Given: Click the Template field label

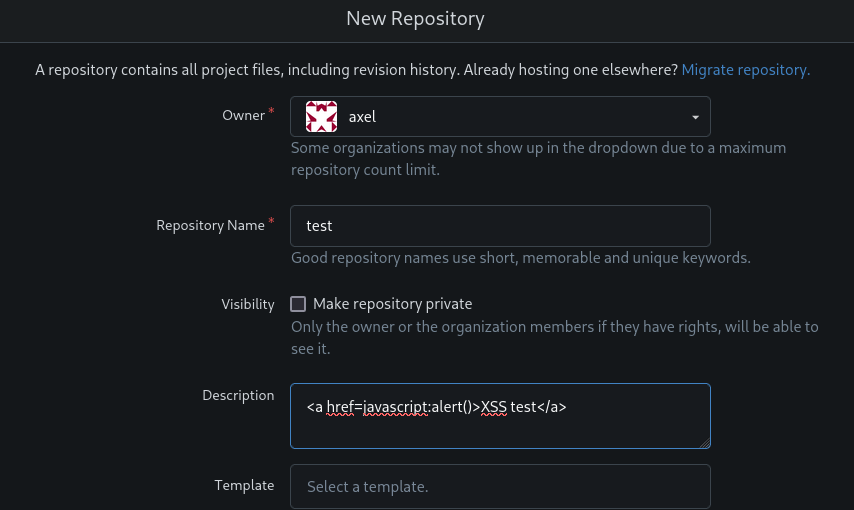Looking at the screenshot, I should click(x=244, y=485).
